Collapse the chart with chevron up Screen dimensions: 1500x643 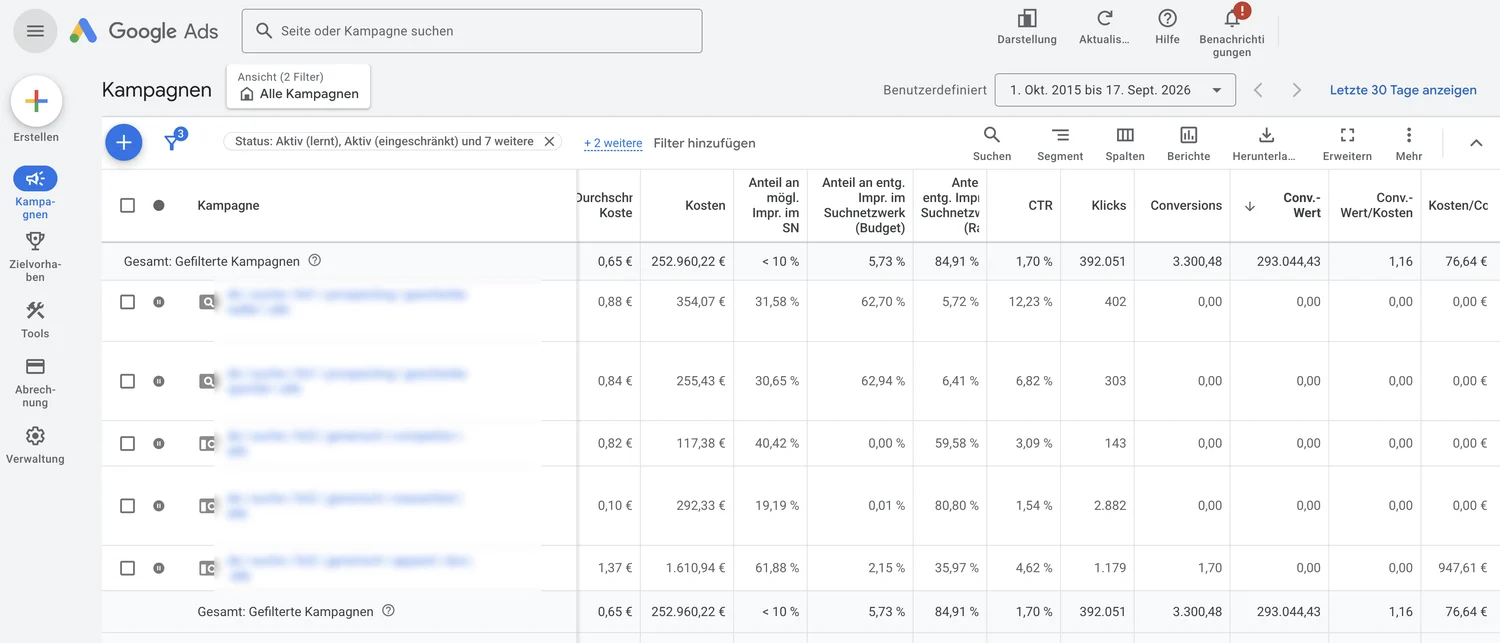tap(1476, 143)
